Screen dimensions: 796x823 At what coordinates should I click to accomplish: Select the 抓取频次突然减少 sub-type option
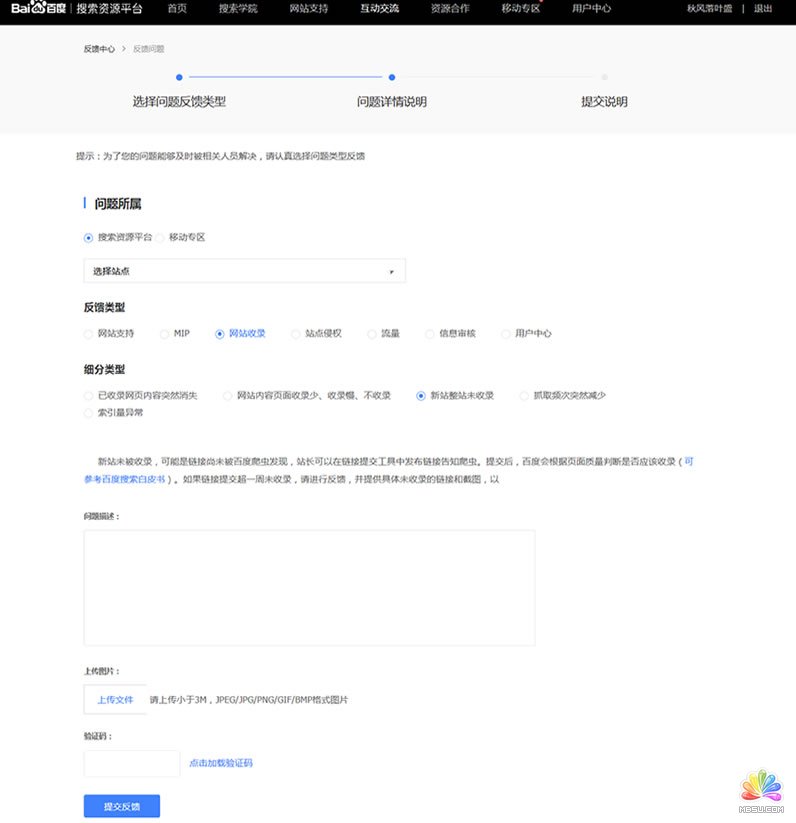pyautogui.click(x=524, y=396)
